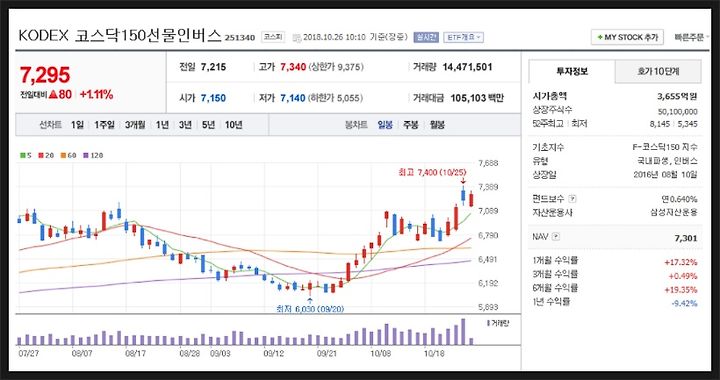Click the 거래량 value 14,471,501
Image resolution: width=720 pixels, height=380 pixels.
pyautogui.click(x=467, y=67)
